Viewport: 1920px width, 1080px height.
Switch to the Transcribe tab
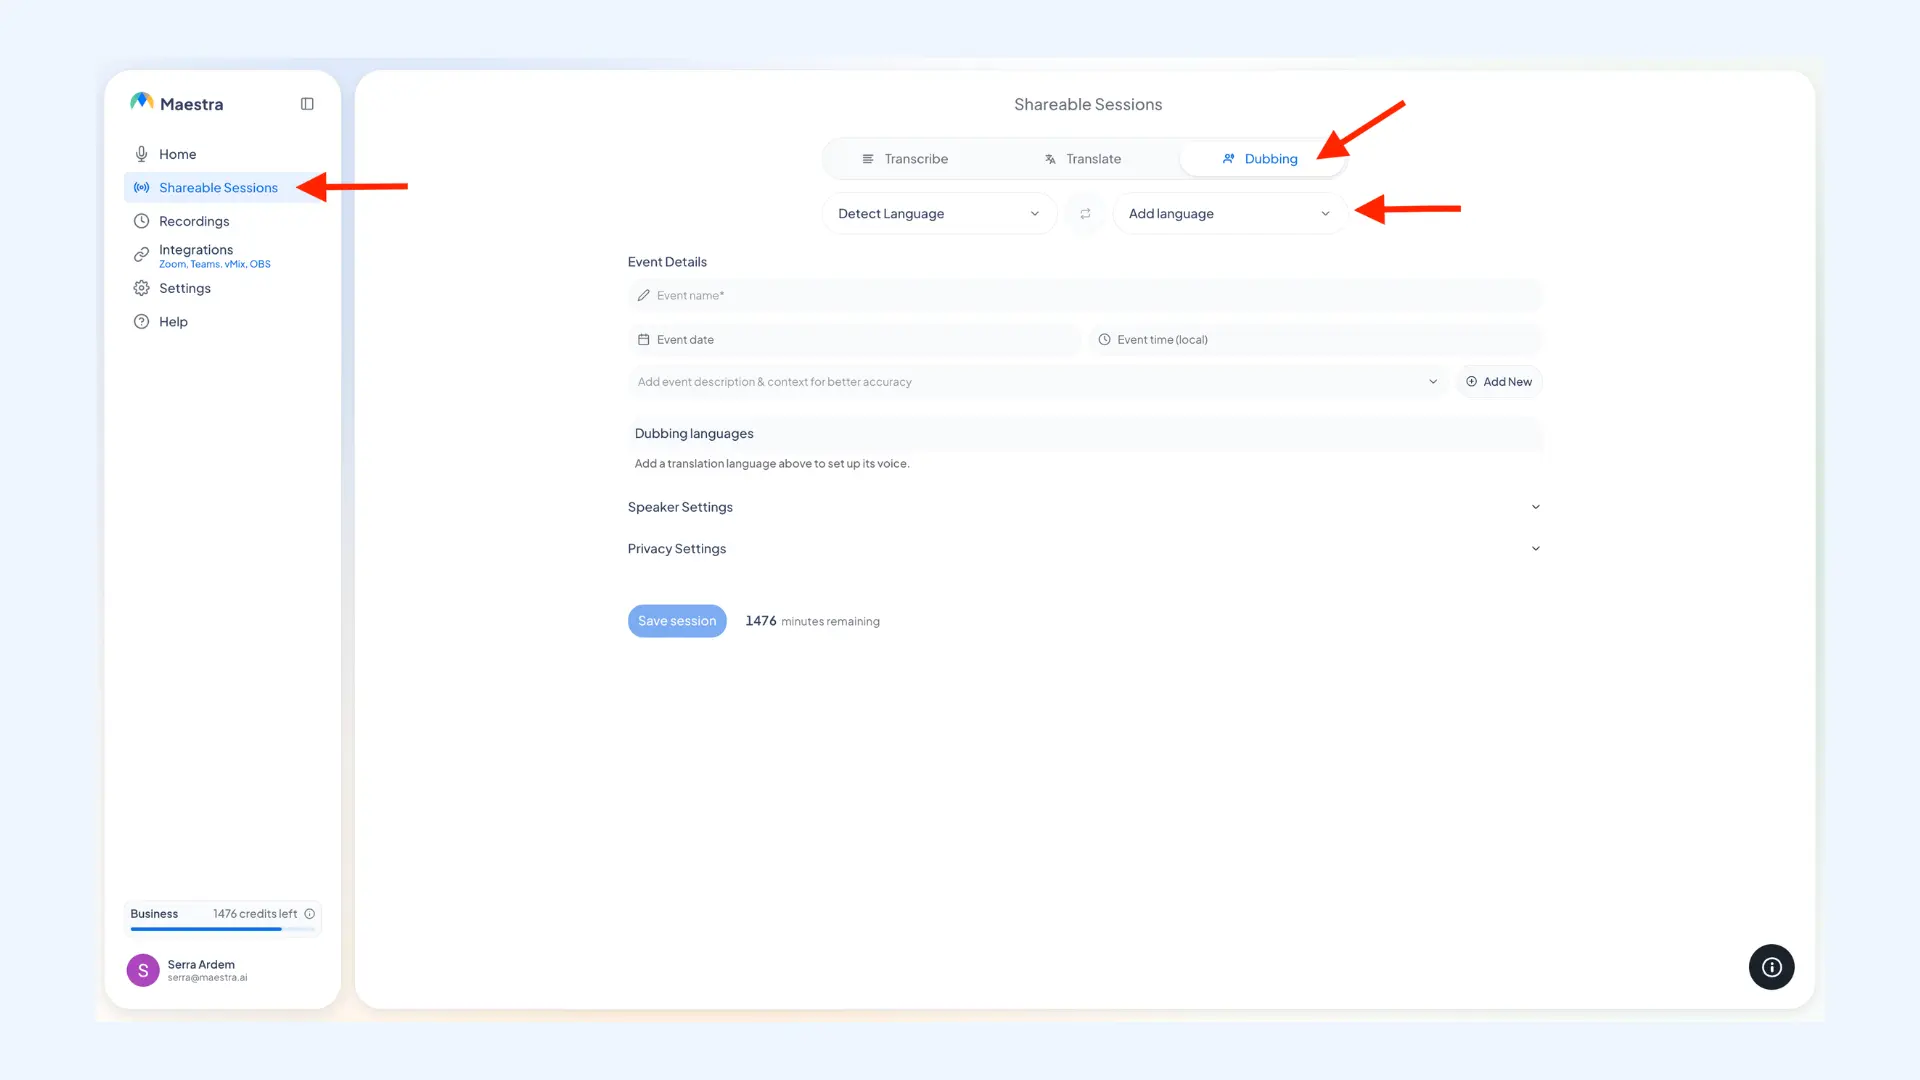[x=905, y=159]
